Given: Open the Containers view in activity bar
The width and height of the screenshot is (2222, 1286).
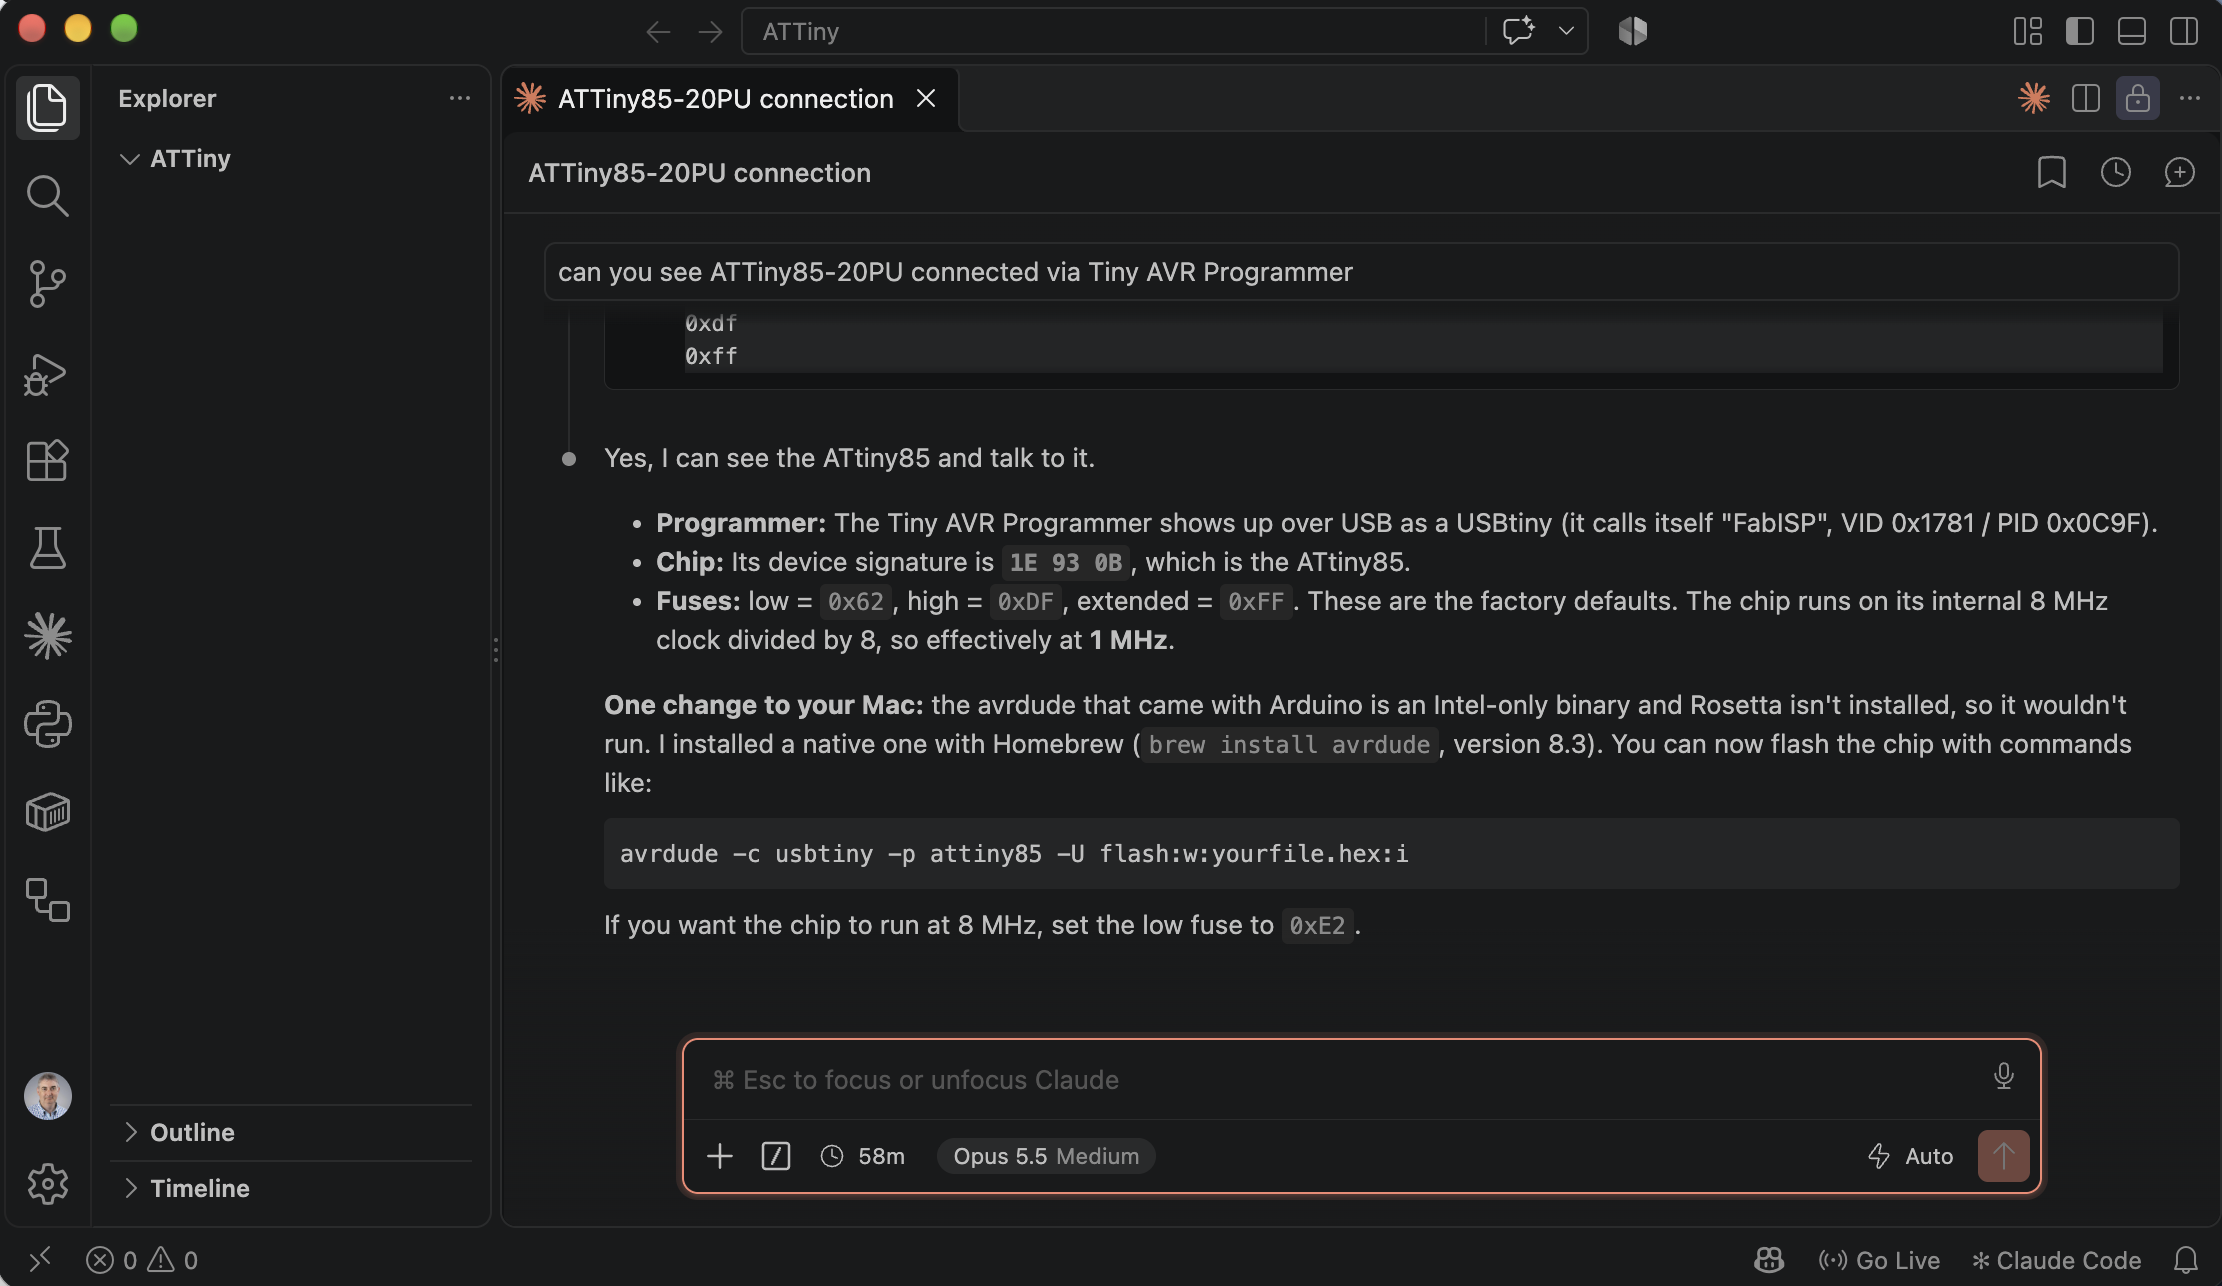Looking at the screenshot, I should (x=47, y=812).
